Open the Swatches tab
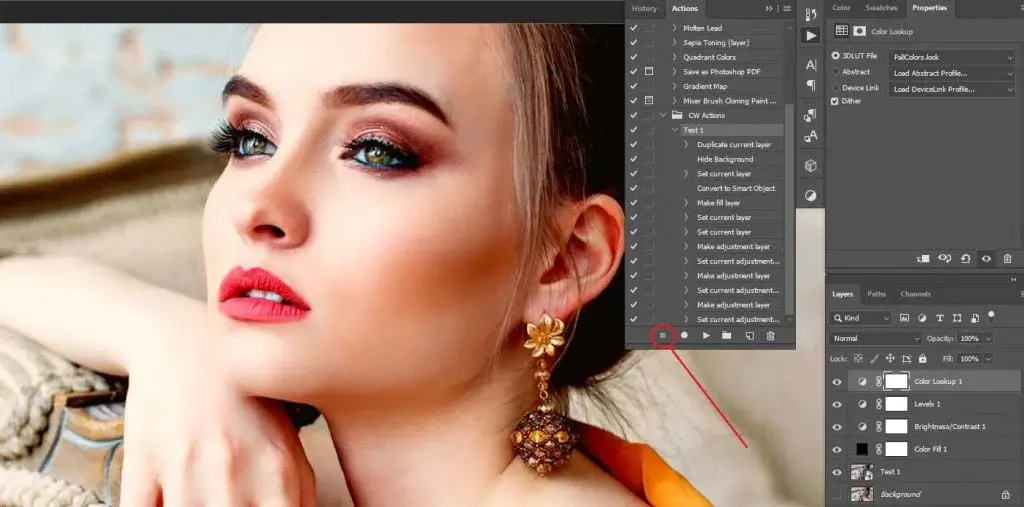 tap(881, 8)
